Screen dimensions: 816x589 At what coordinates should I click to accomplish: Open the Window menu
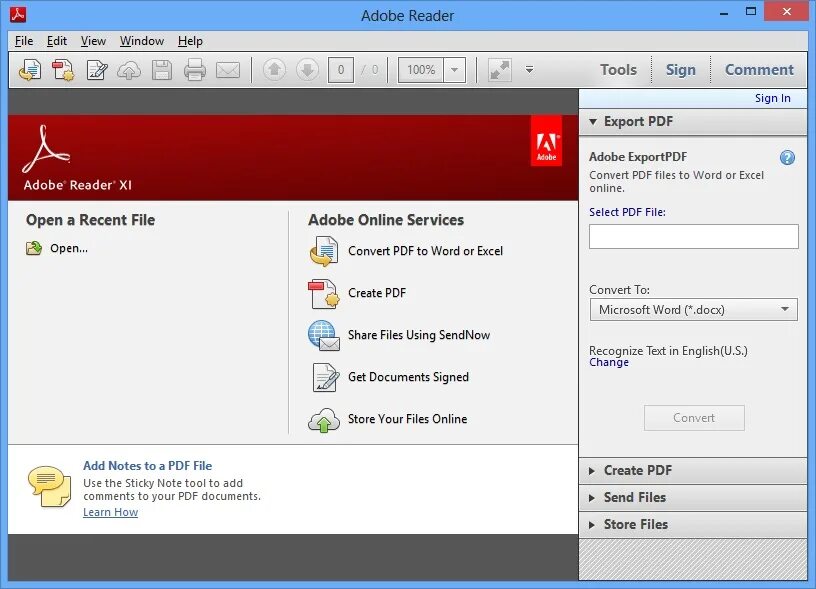[x=142, y=41]
